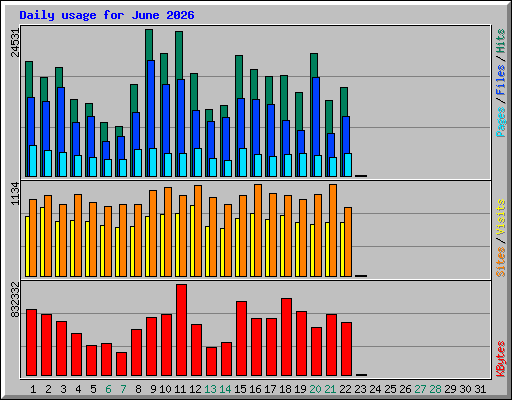Click the 'Hits' legend label
Image resolution: width=512 pixels, height=400 pixels.
[x=500, y=41]
